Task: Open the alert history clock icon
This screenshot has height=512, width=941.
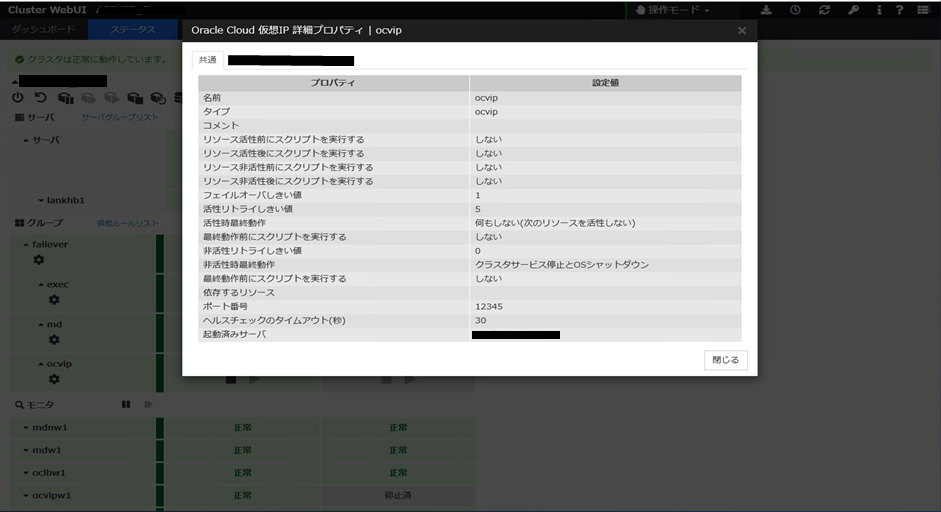Action: click(794, 10)
